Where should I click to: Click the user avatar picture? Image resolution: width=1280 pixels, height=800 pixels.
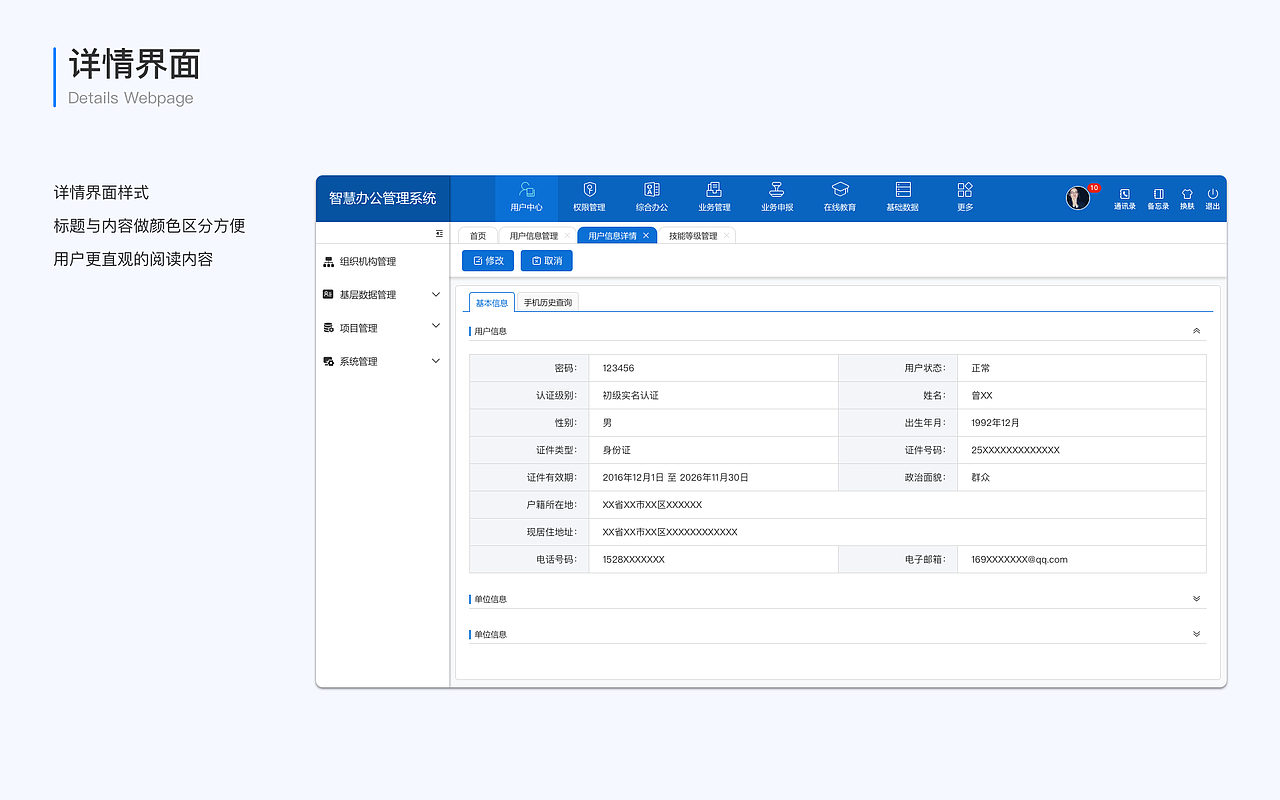point(1077,198)
